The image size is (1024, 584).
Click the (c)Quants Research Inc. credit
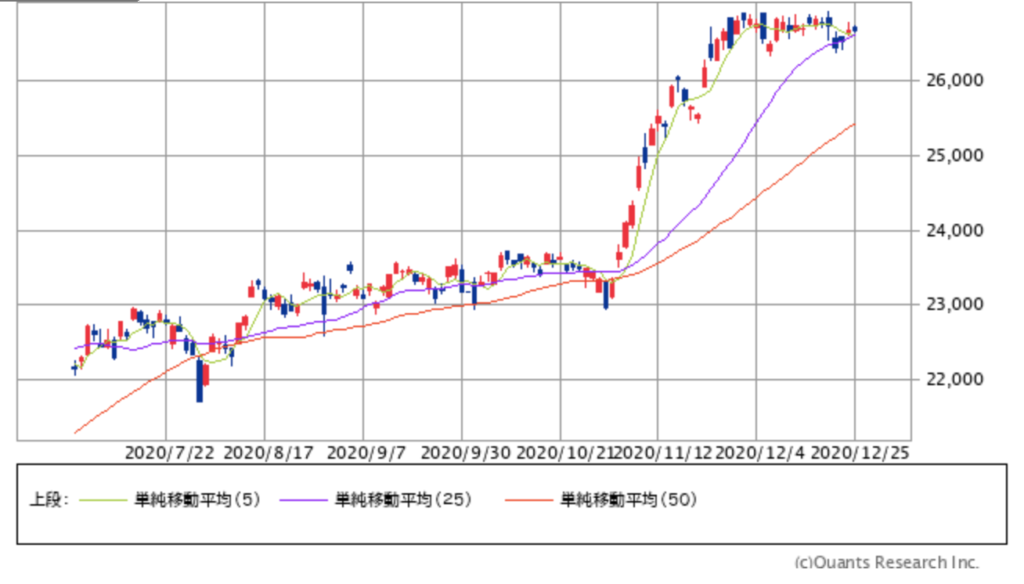[x=887, y=562]
